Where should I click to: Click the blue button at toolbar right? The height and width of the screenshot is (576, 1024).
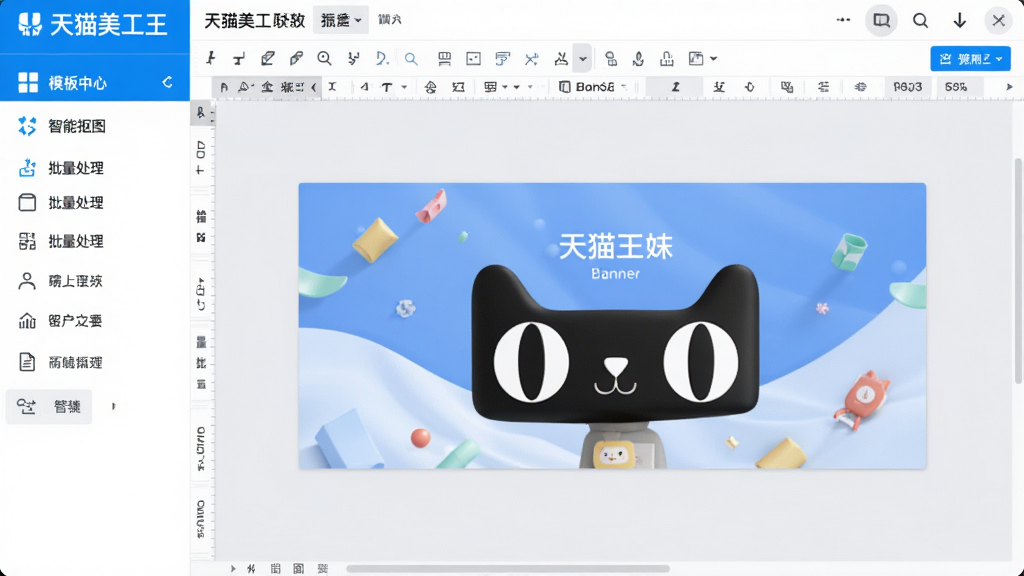[x=970, y=59]
